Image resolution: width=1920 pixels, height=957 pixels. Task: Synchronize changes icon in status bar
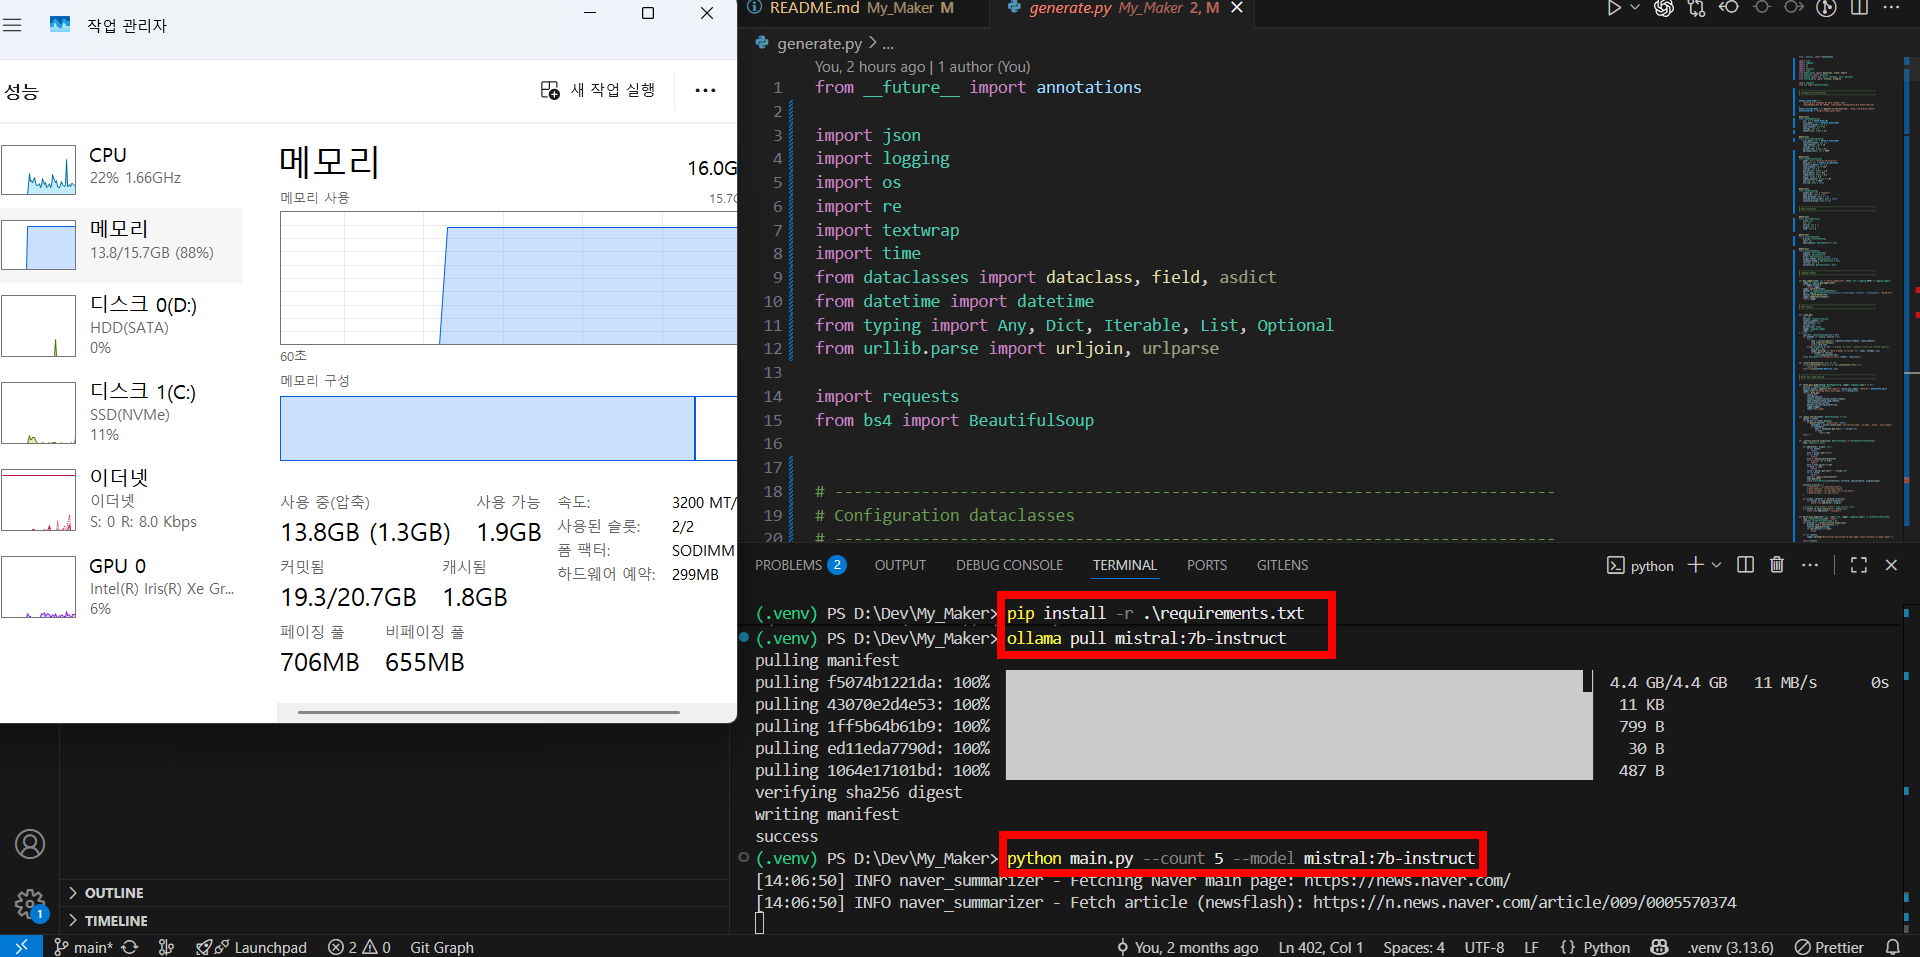[130, 947]
